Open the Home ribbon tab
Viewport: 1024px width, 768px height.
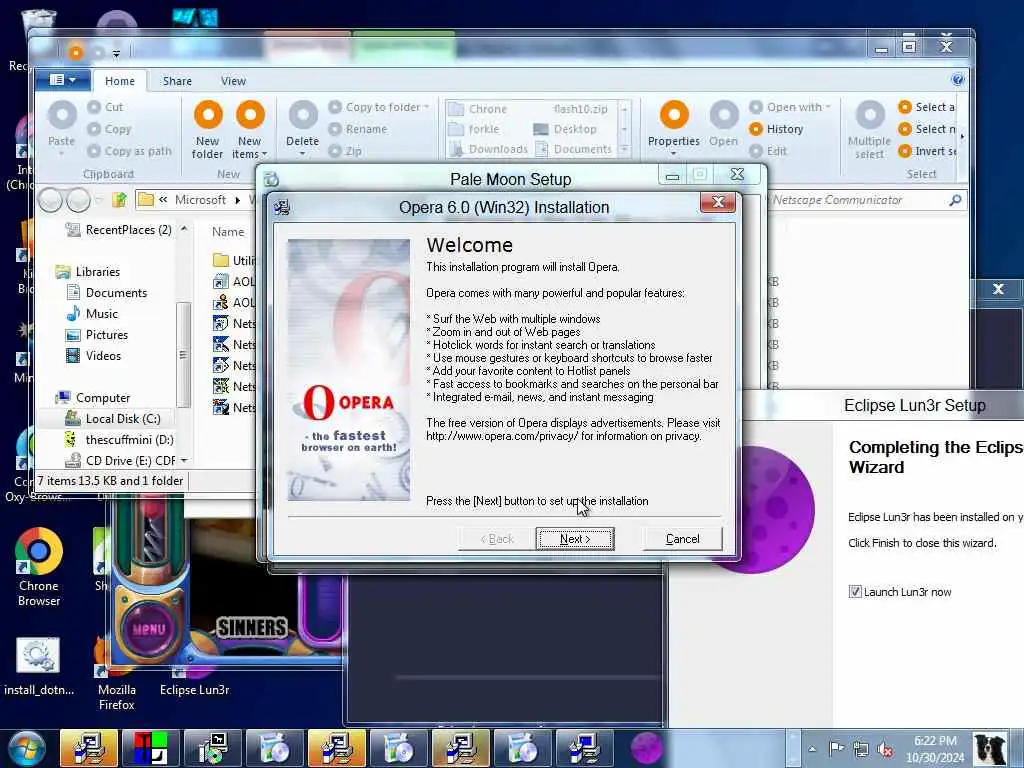click(120, 81)
